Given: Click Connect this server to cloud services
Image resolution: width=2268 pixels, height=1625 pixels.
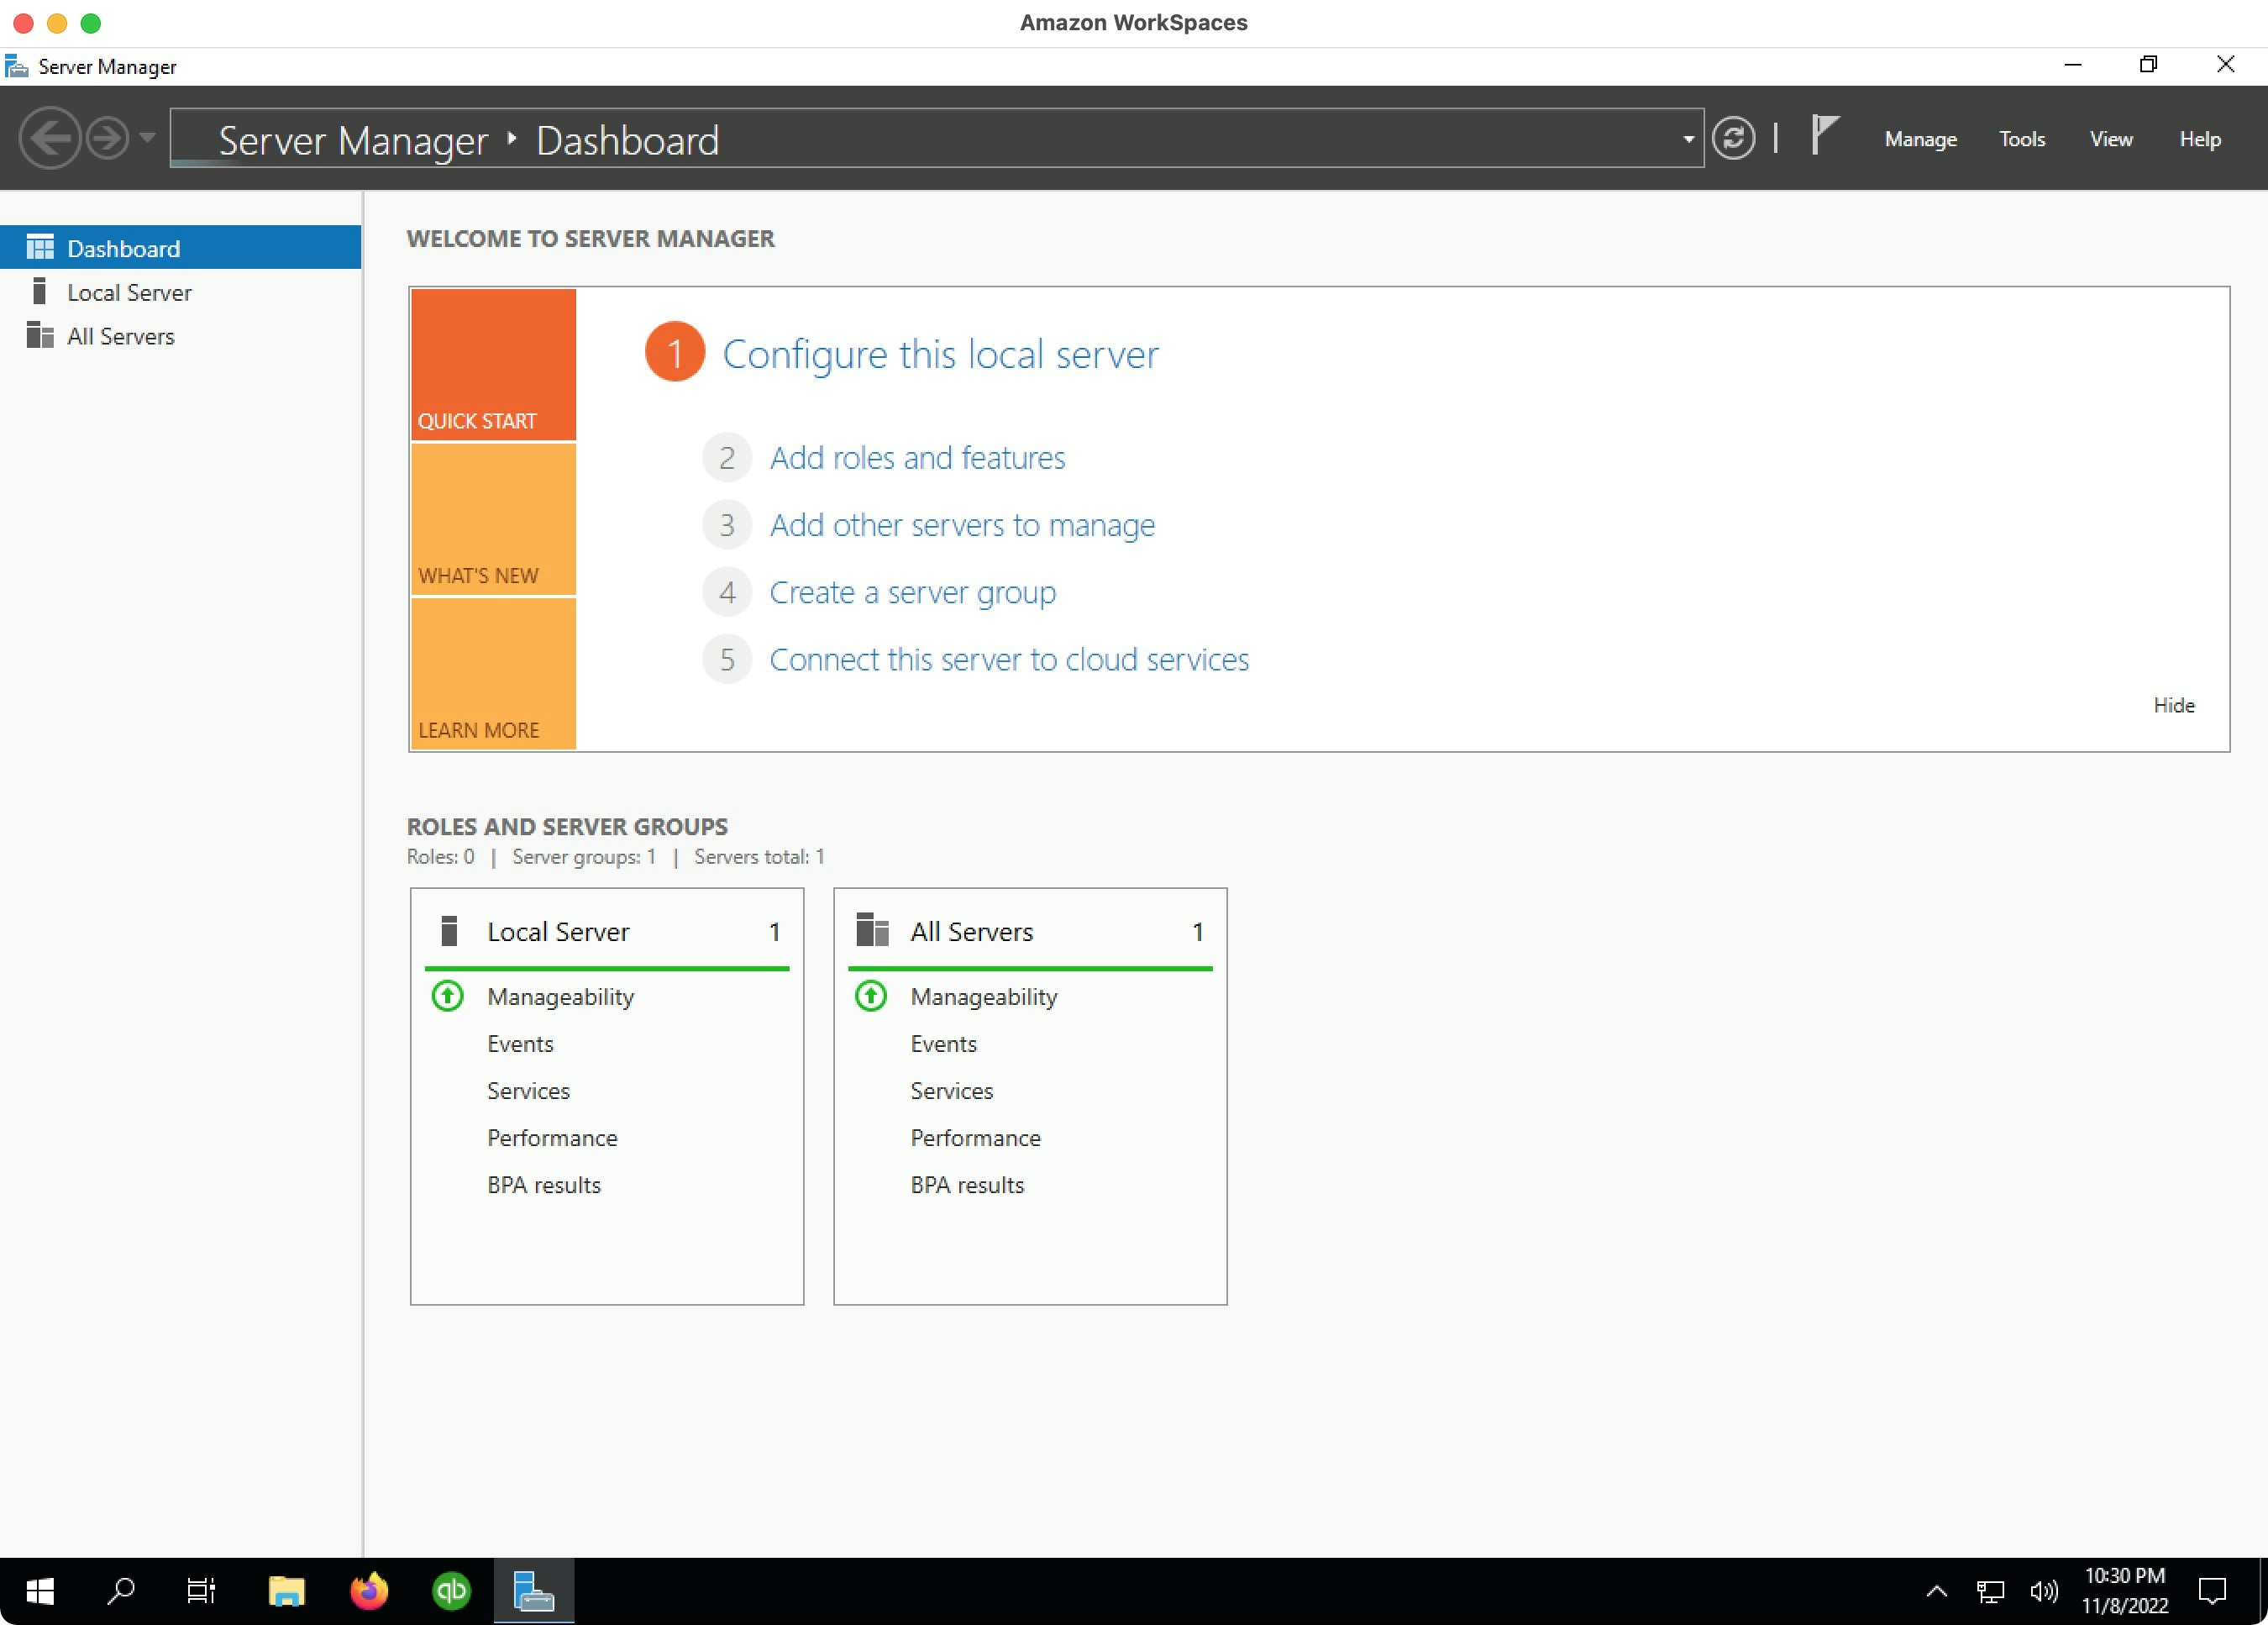Looking at the screenshot, I should click(1009, 659).
